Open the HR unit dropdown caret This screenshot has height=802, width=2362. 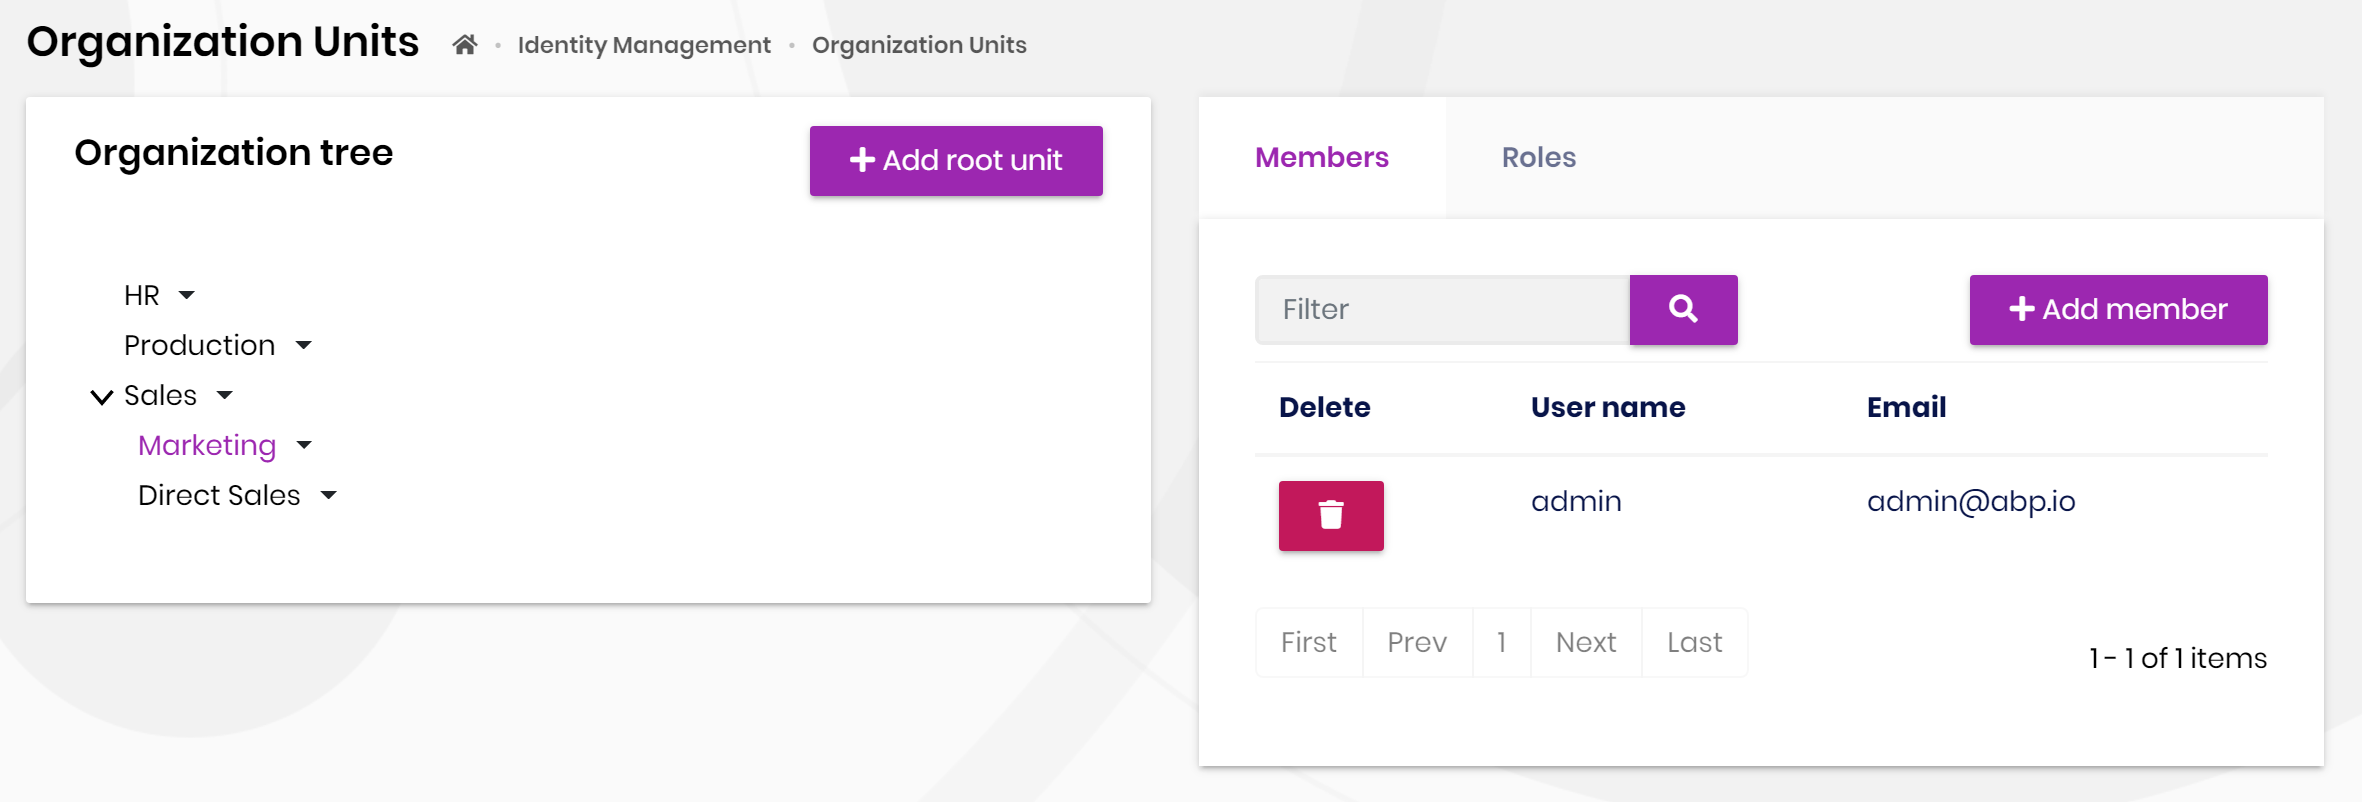click(186, 296)
